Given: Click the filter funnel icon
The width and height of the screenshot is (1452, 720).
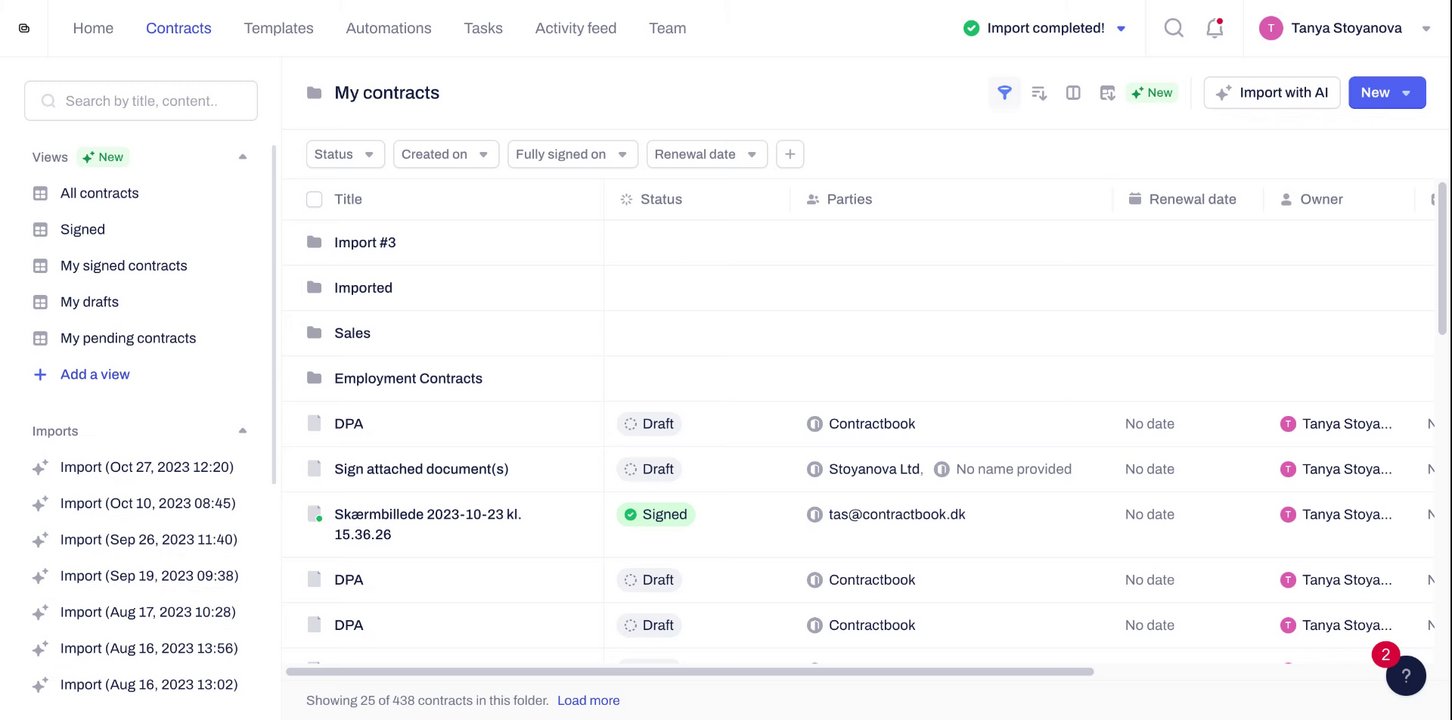Looking at the screenshot, I should coord(1004,93).
